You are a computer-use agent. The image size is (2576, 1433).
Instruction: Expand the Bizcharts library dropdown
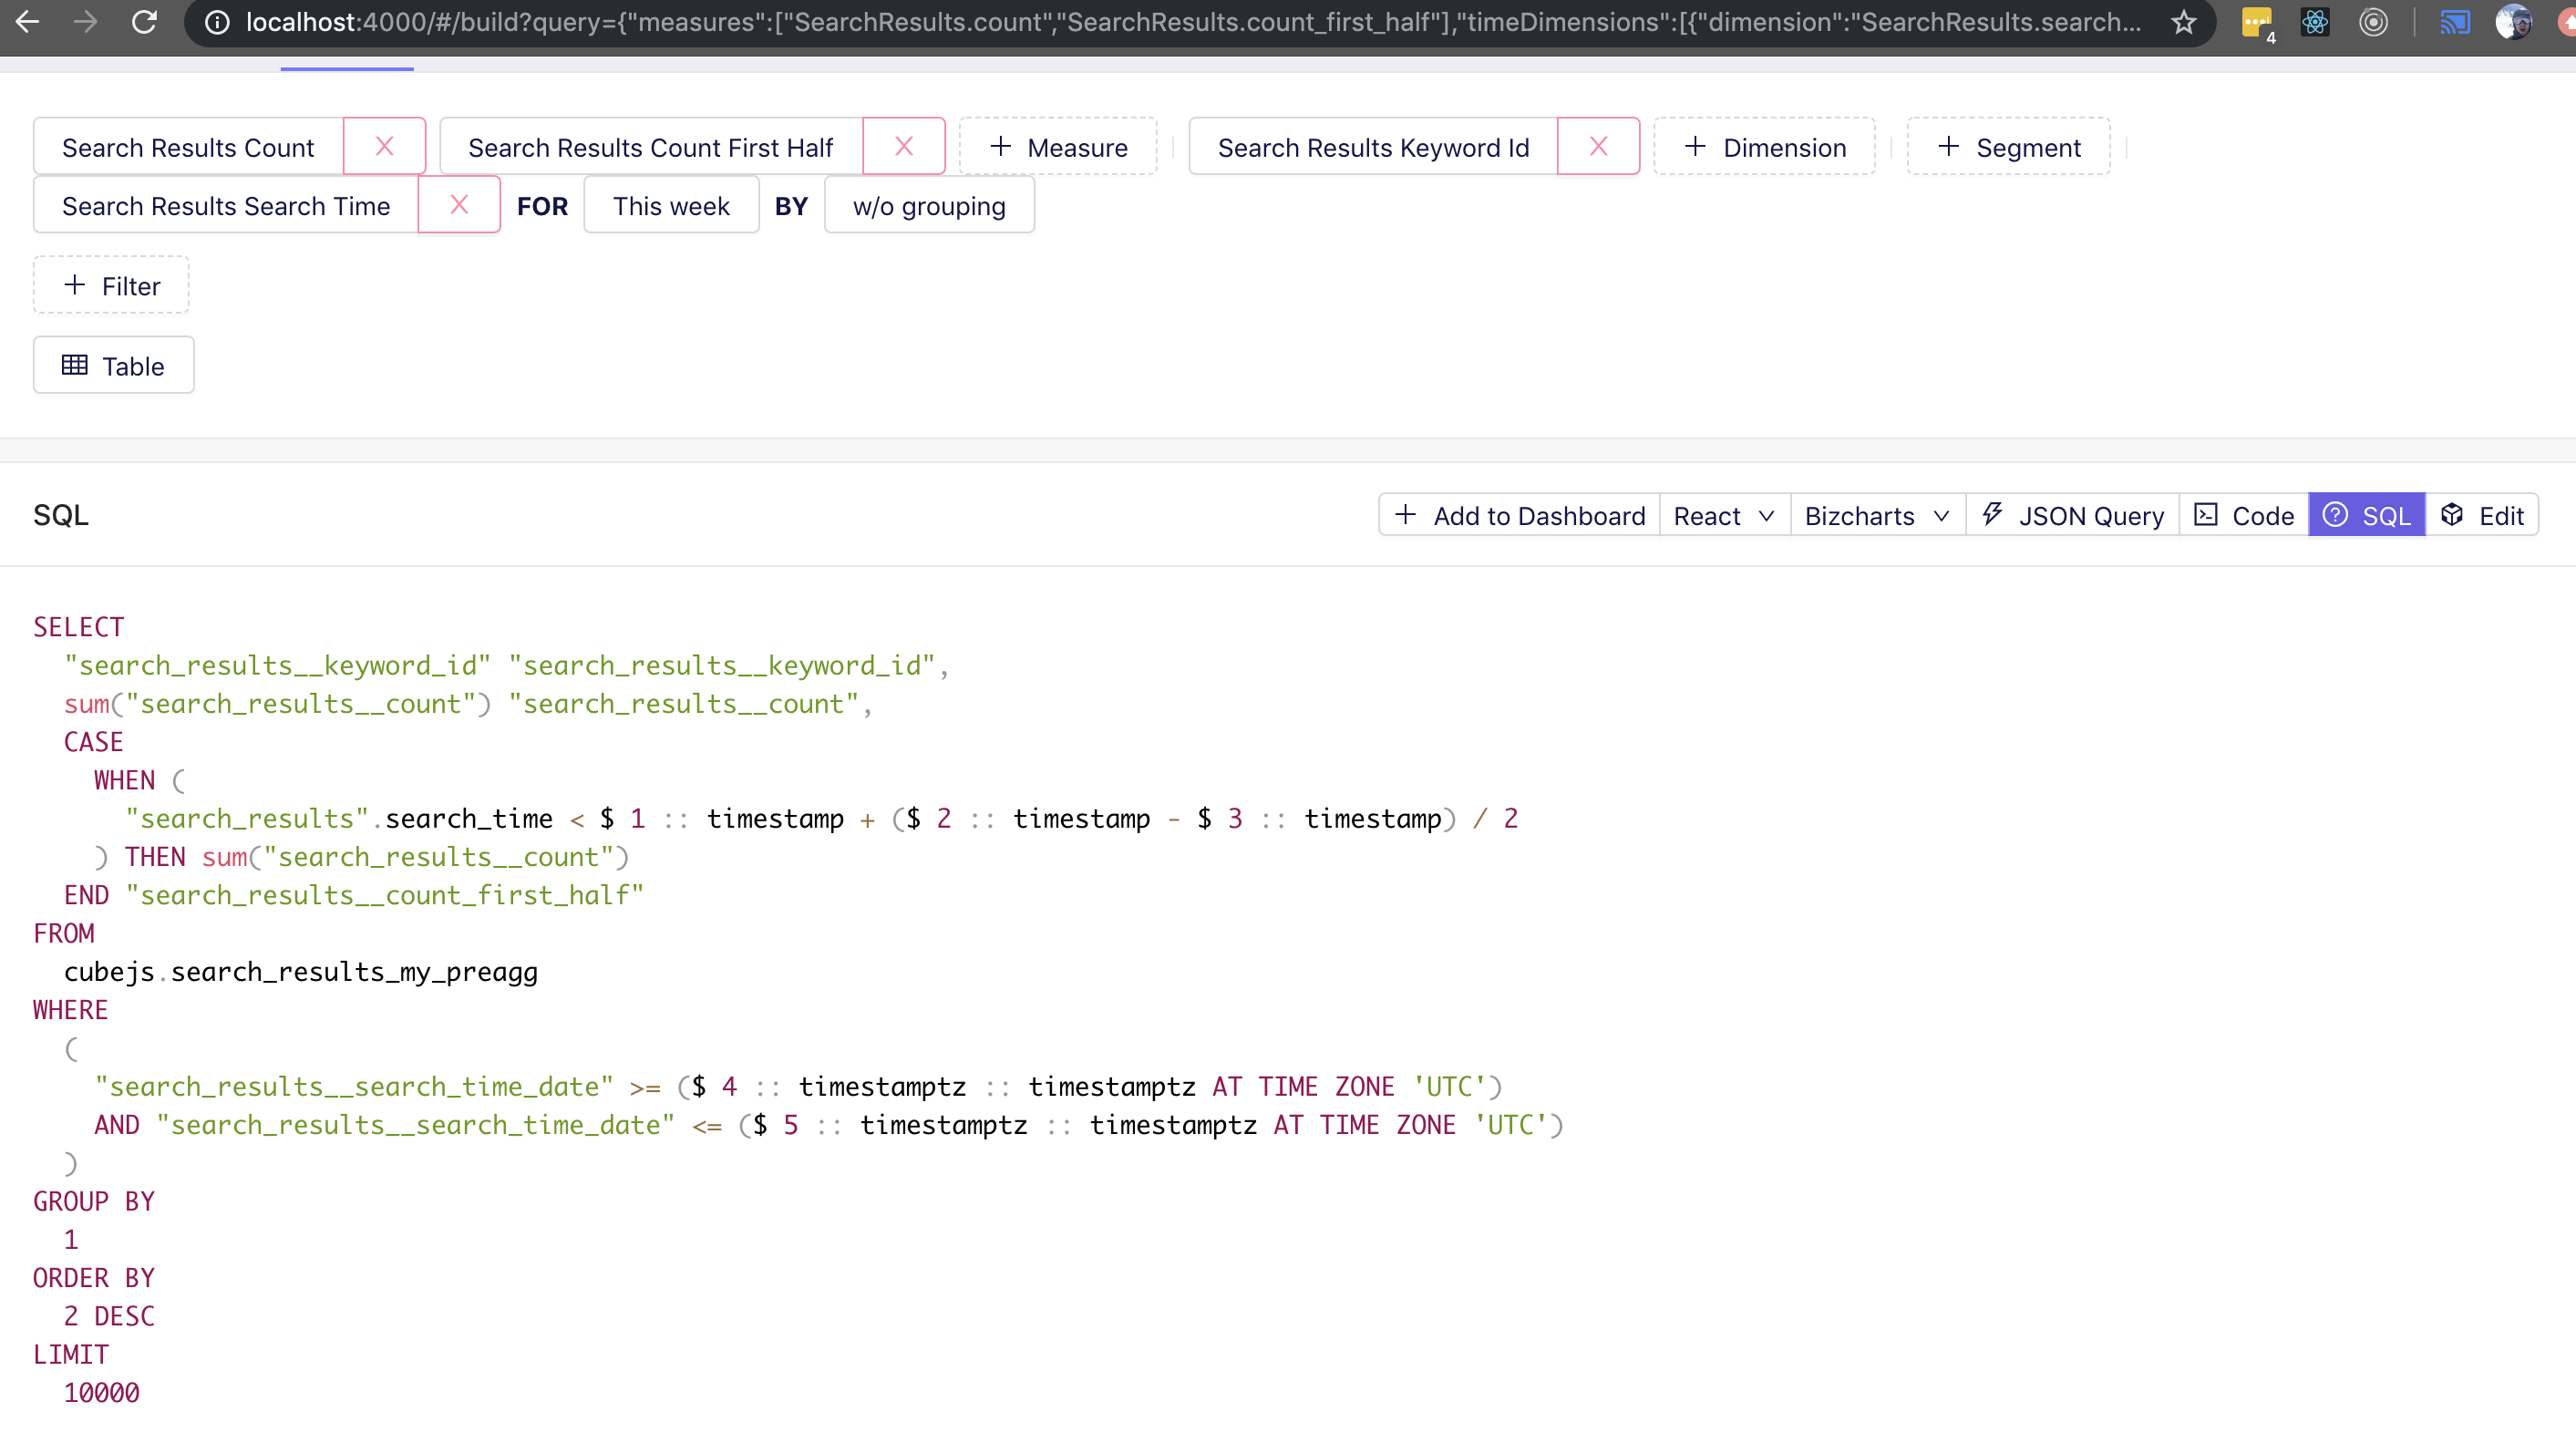pos(1875,515)
